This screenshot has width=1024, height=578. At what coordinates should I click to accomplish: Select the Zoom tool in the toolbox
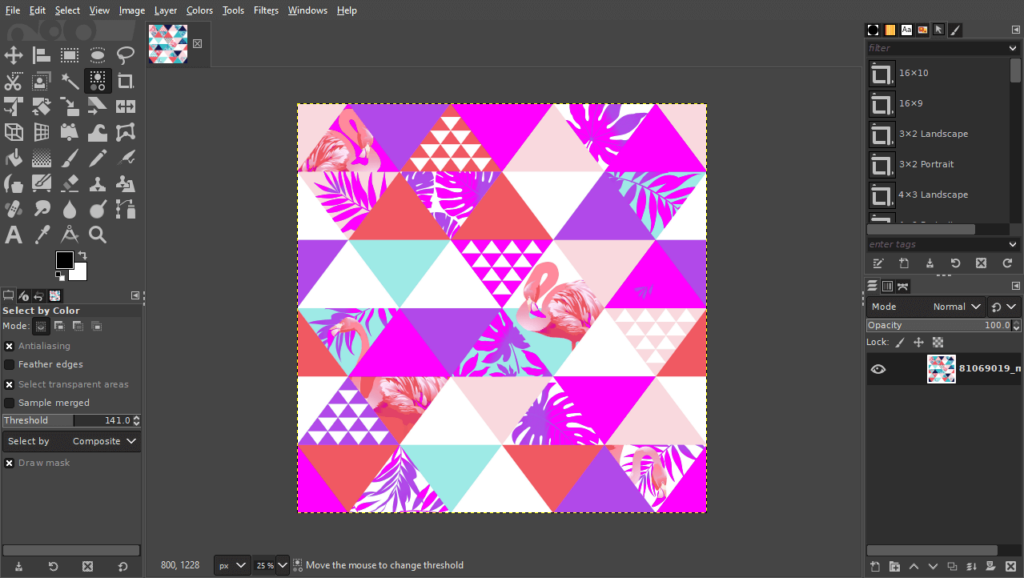95,234
